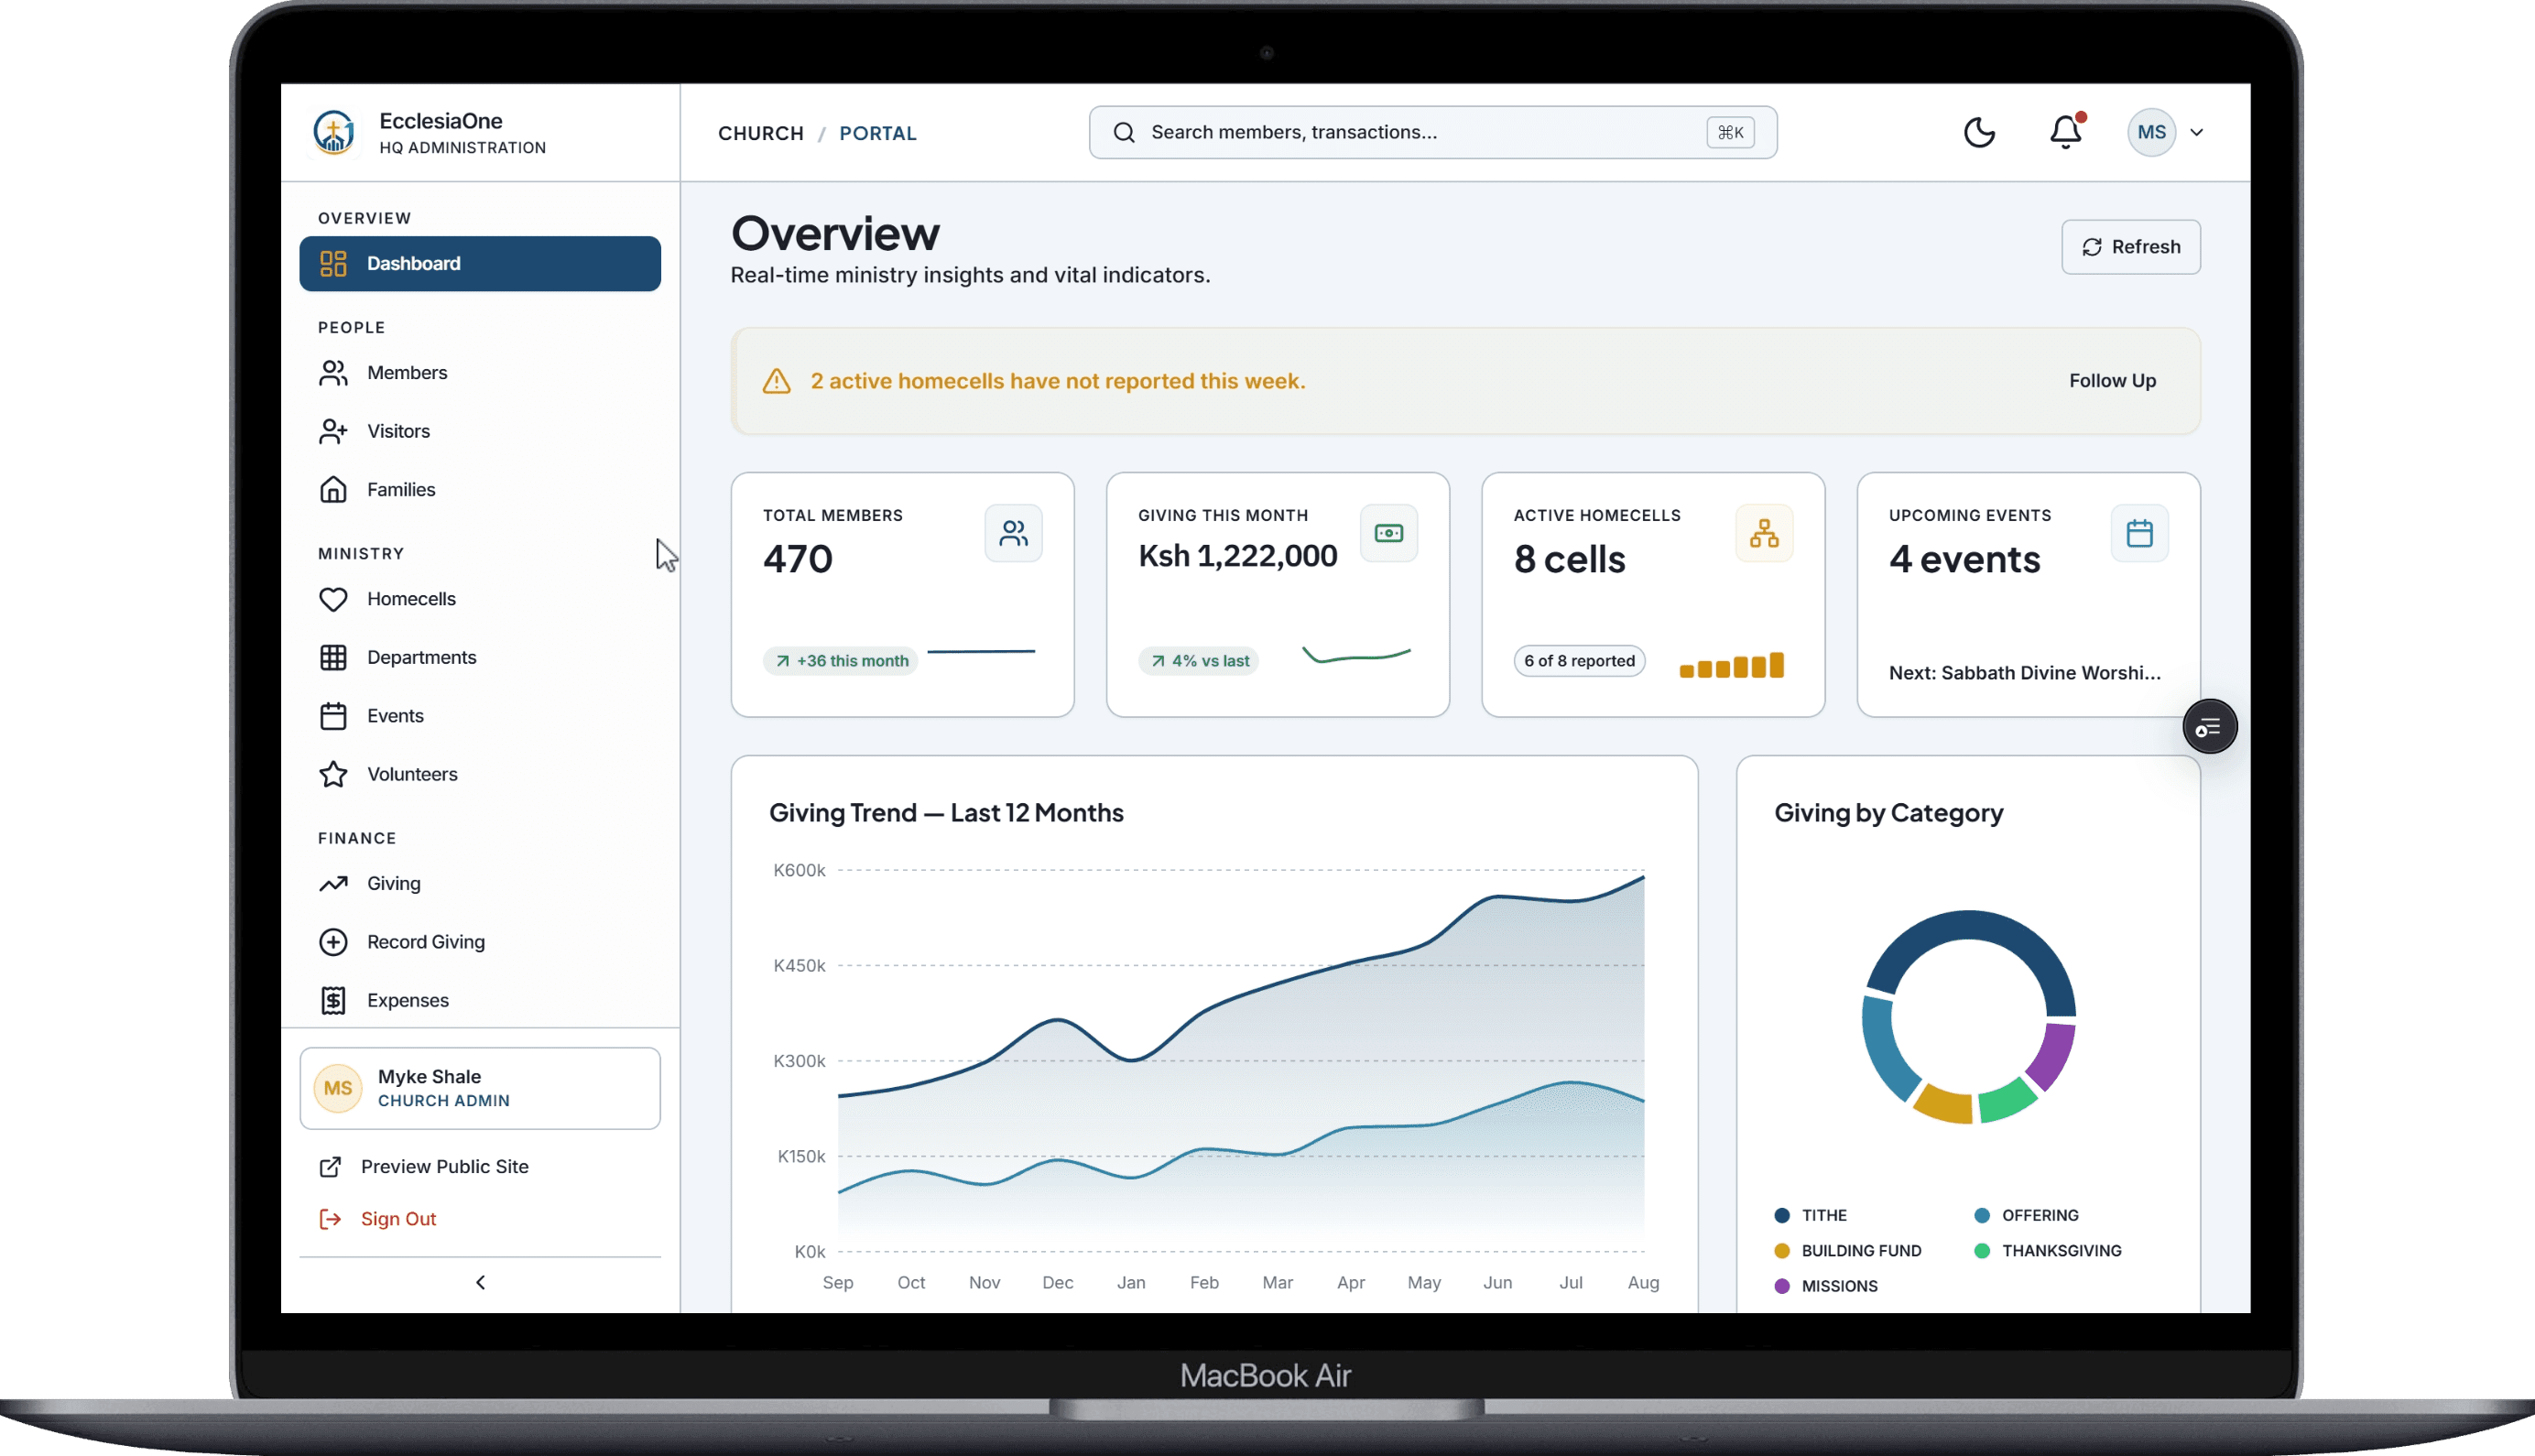Click the ⌘K shortcut badge in search

click(1730, 132)
